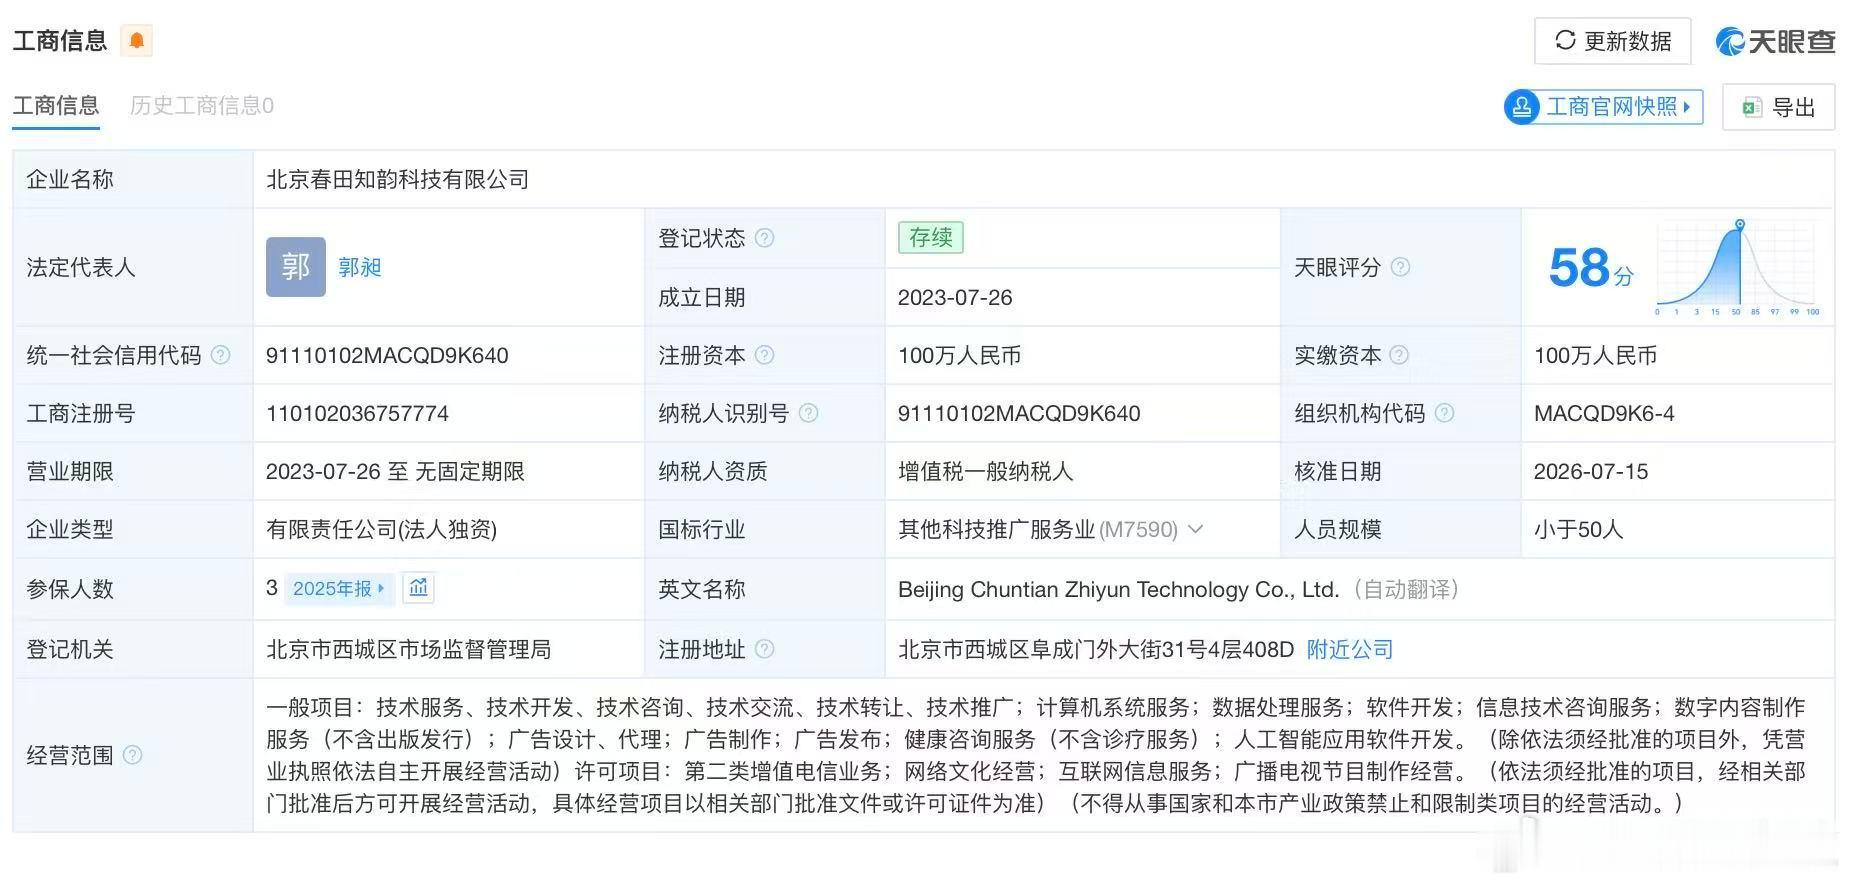Click taxpayer ID value in 纳税人识别号 row
This screenshot has height=890, width=1852.
point(1019,413)
